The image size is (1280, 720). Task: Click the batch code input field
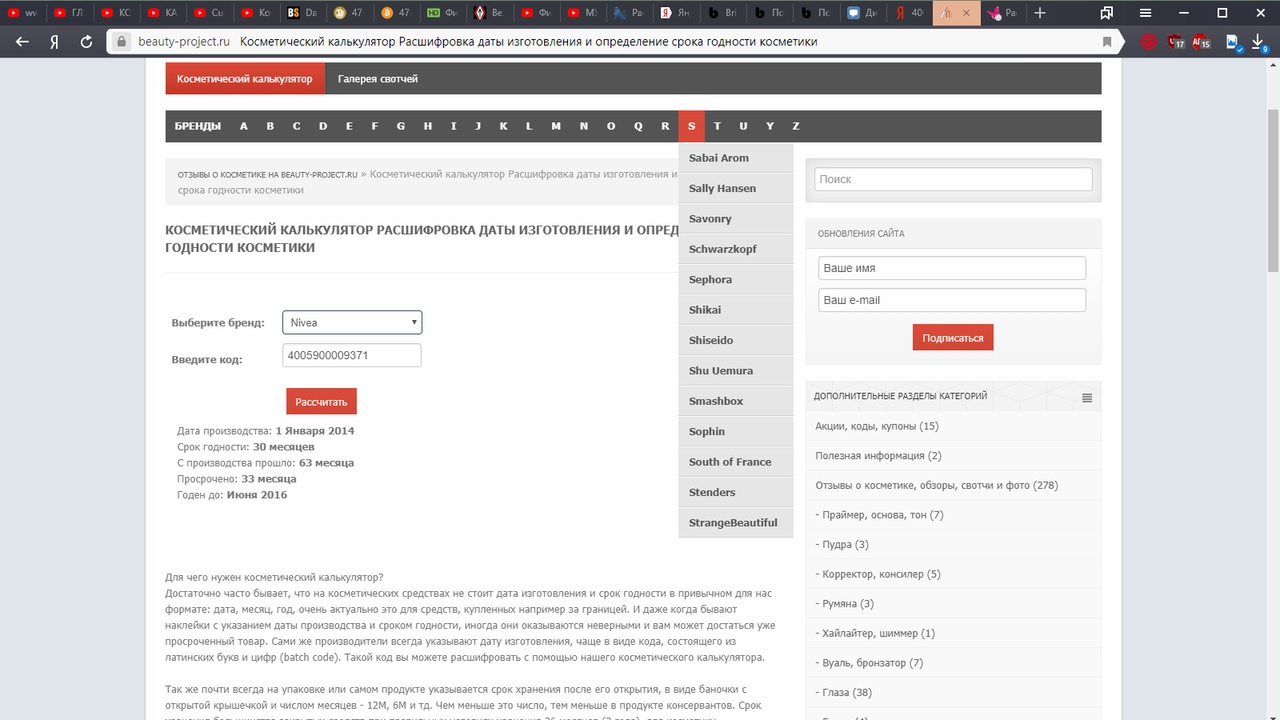(x=352, y=355)
